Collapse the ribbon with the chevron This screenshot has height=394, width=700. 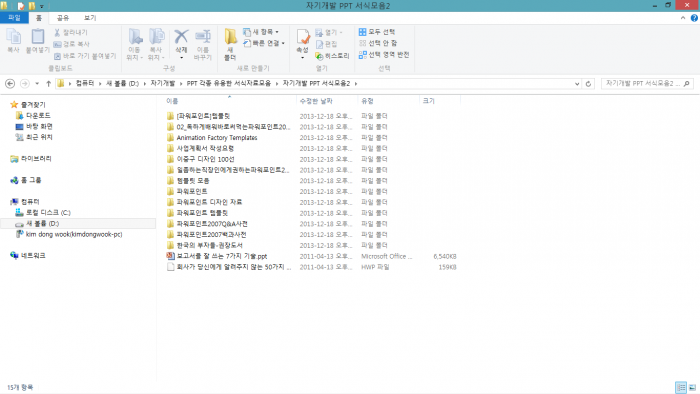pyautogui.click(x=683, y=18)
